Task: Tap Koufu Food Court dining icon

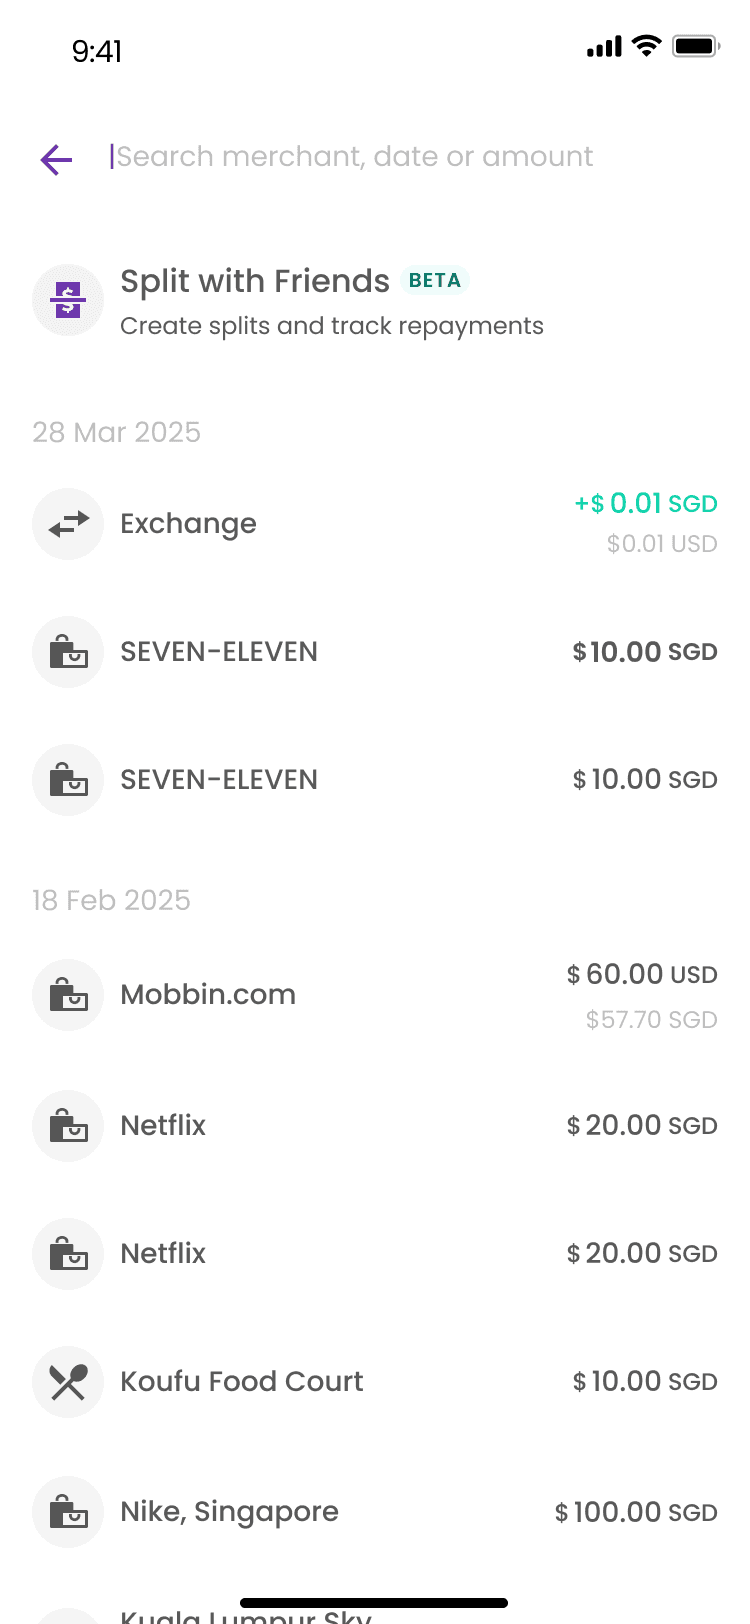Action: [68, 1382]
